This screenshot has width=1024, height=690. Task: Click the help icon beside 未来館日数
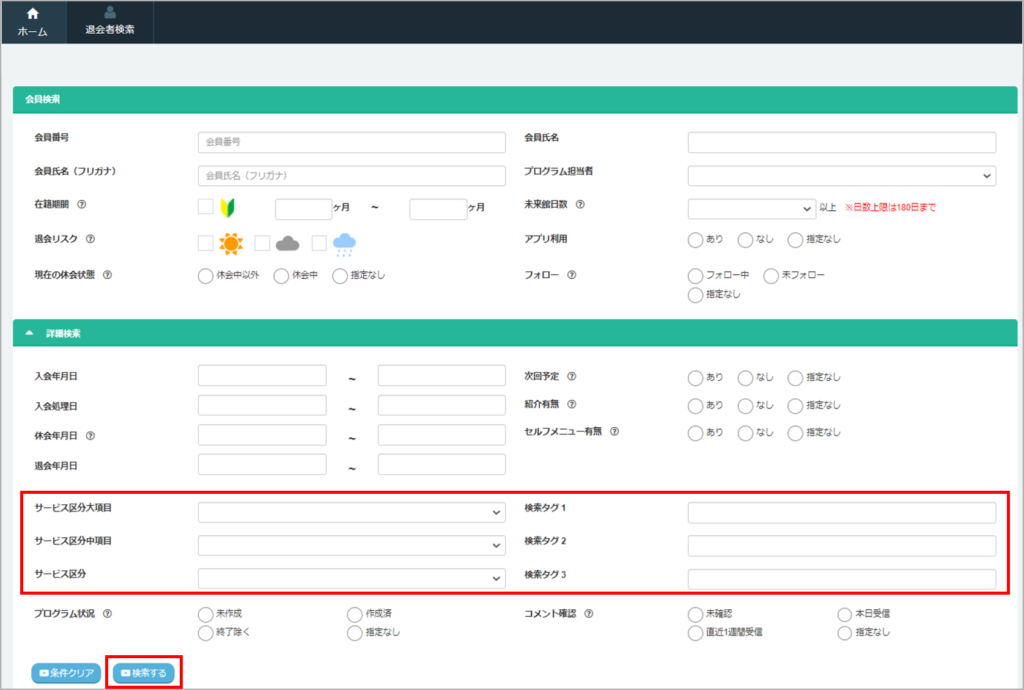[x=580, y=205]
